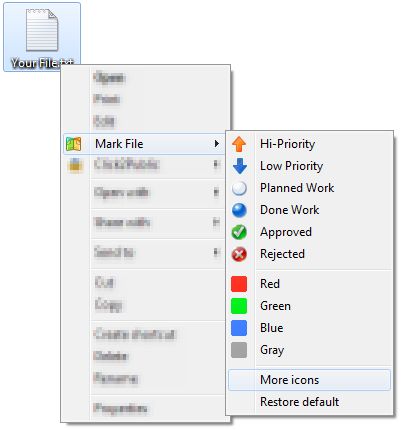This screenshot has width=401, height=430.
Task: Open the More icons menu item
Action: click(x=309, y=380)
